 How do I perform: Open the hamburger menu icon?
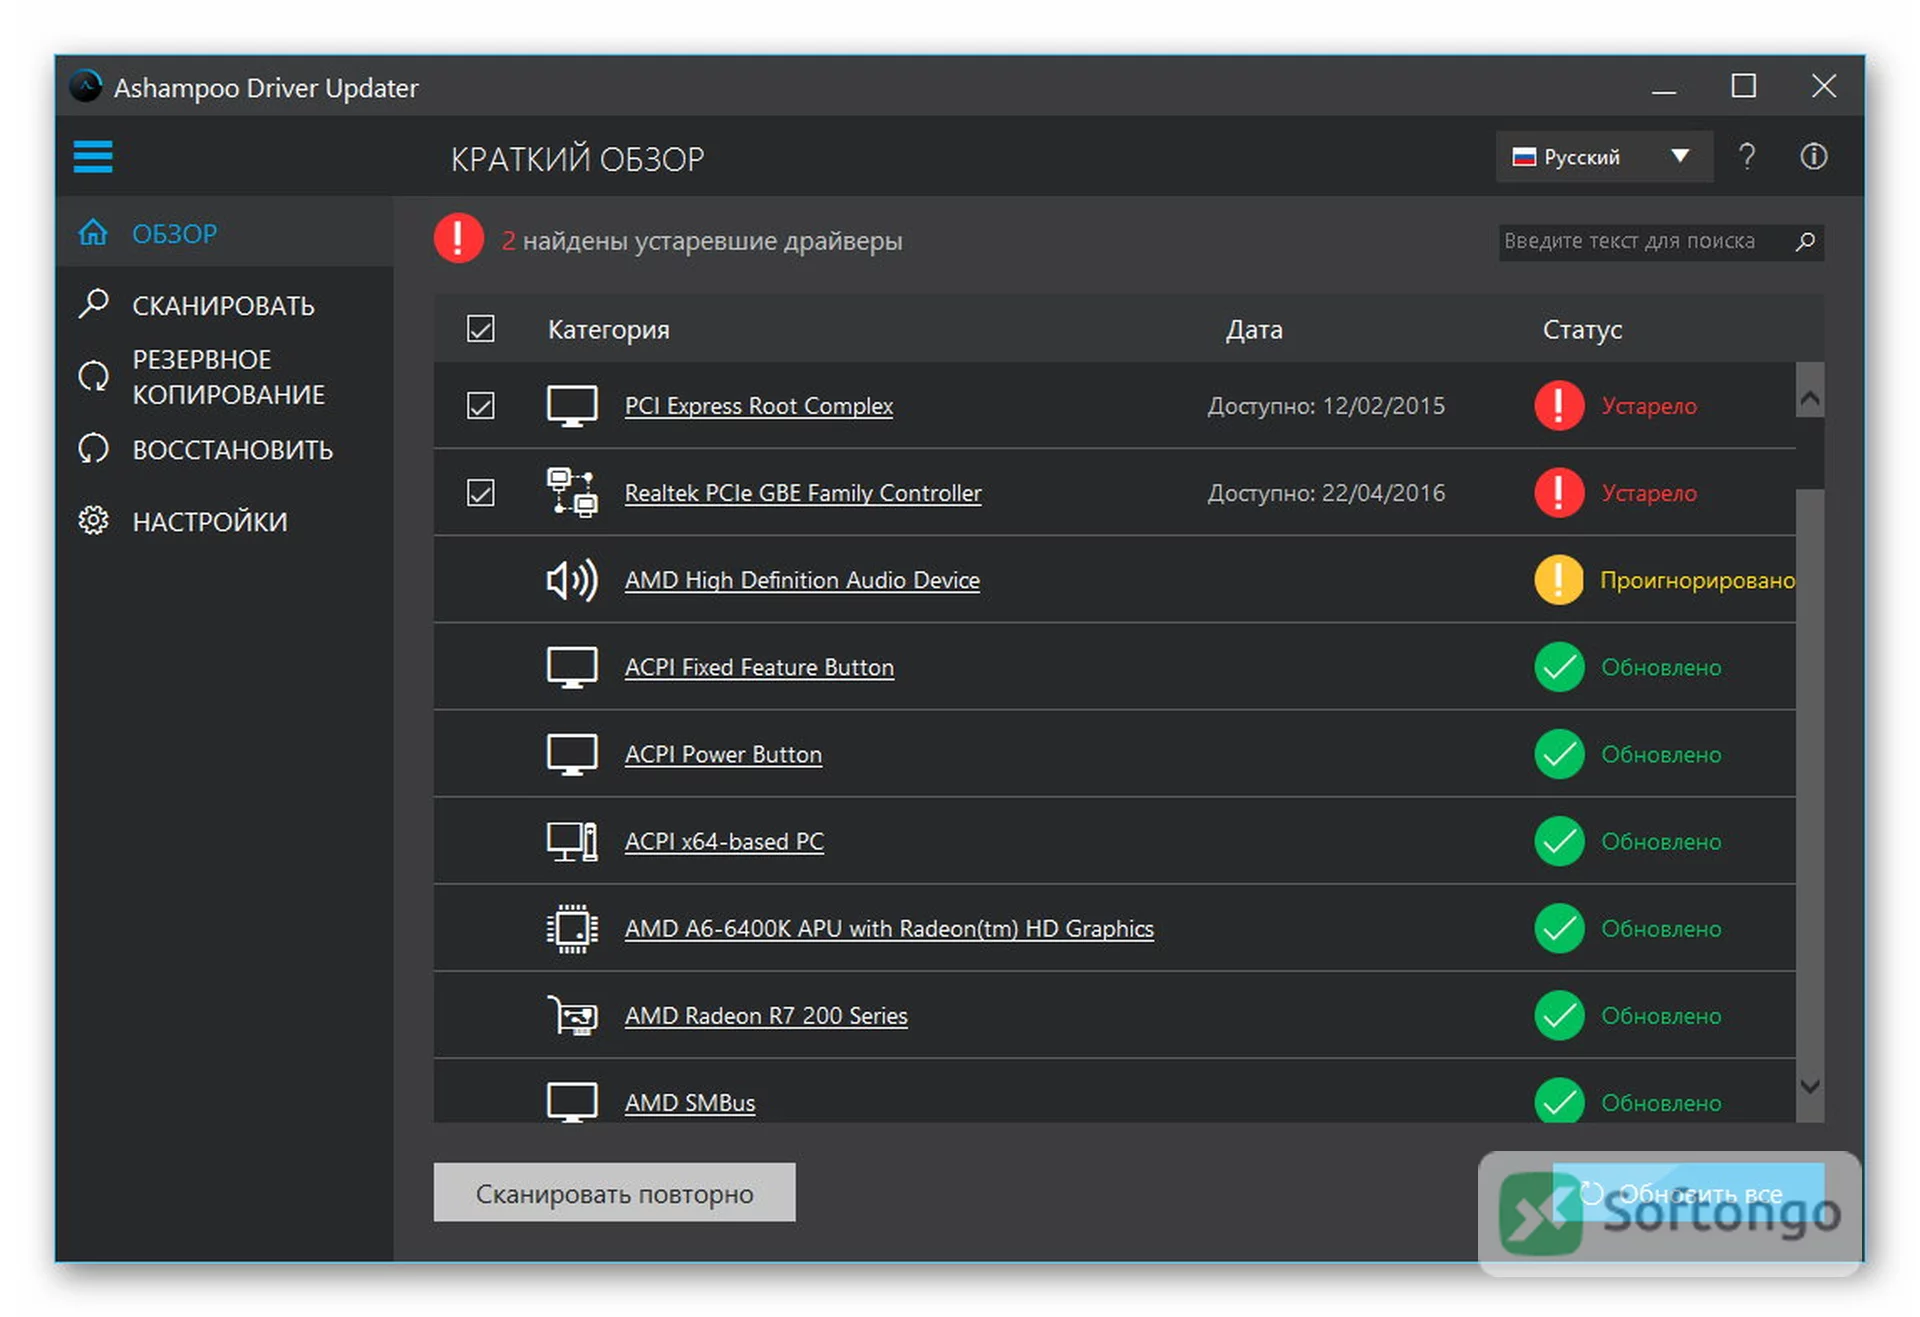point(93,156)
